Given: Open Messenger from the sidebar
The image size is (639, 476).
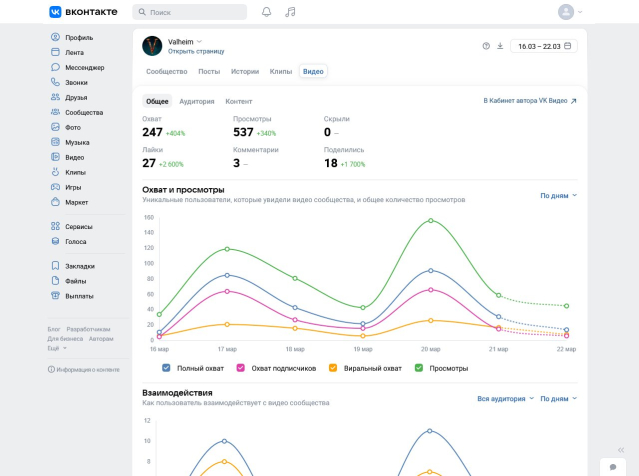Looking at the screenshot, I should [84, 67].
